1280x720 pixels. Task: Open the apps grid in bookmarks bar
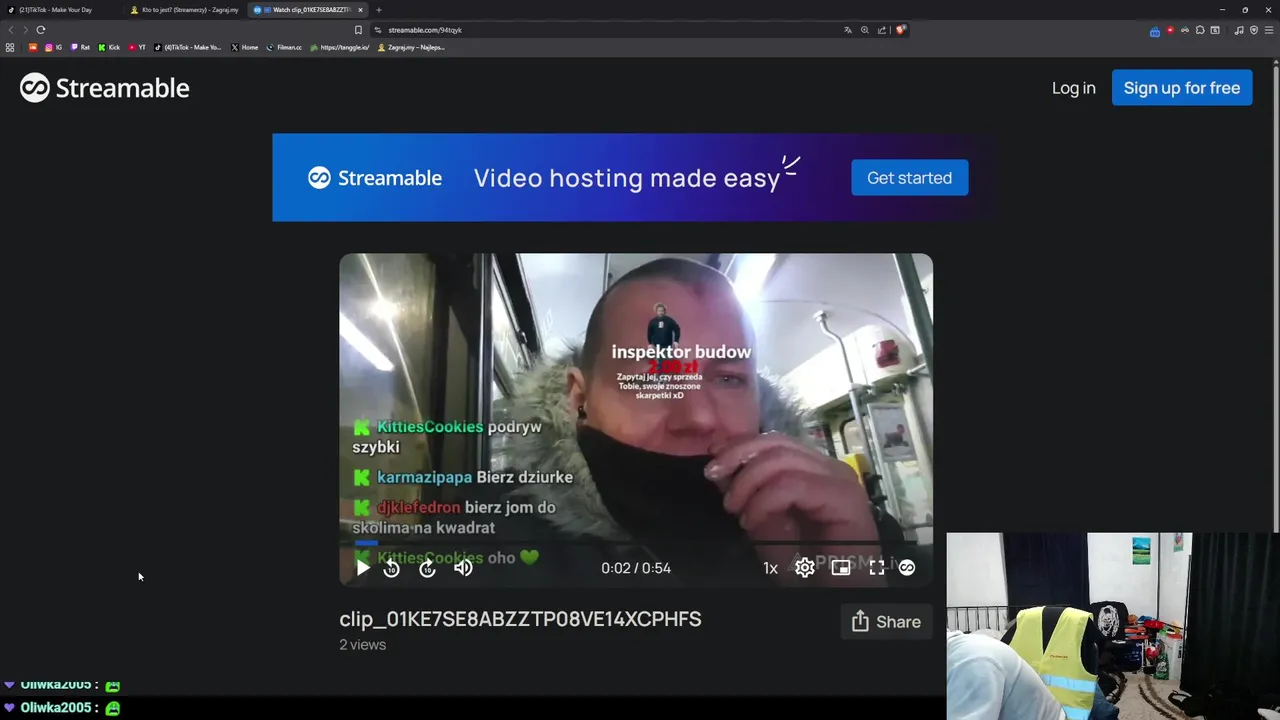(x=10, y=47)
